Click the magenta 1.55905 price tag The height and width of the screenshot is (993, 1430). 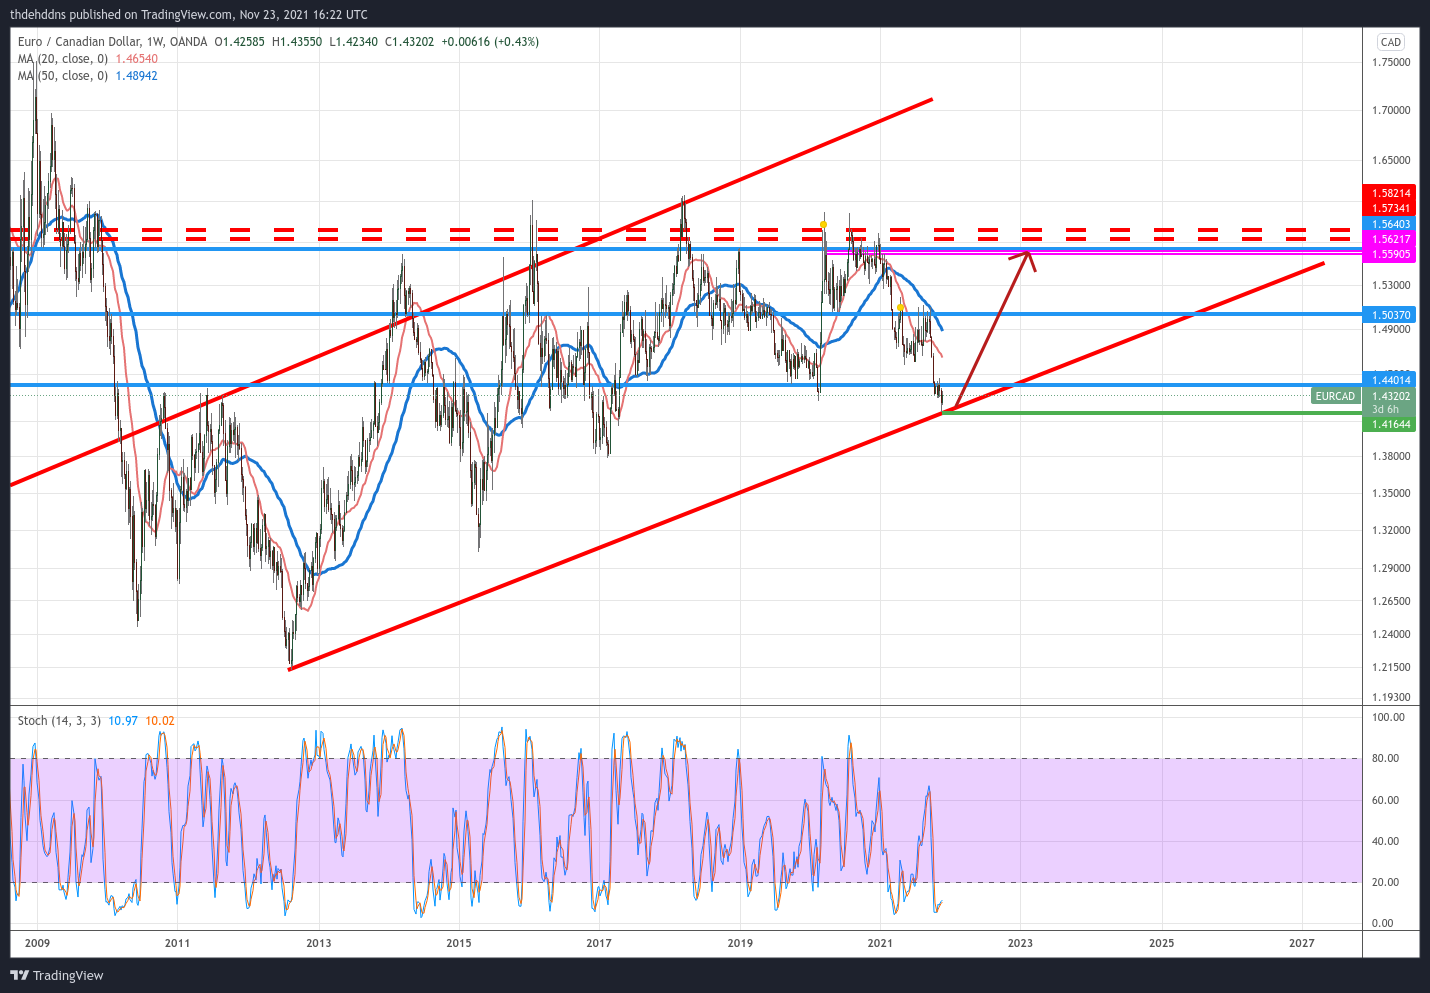(1390, 254)
